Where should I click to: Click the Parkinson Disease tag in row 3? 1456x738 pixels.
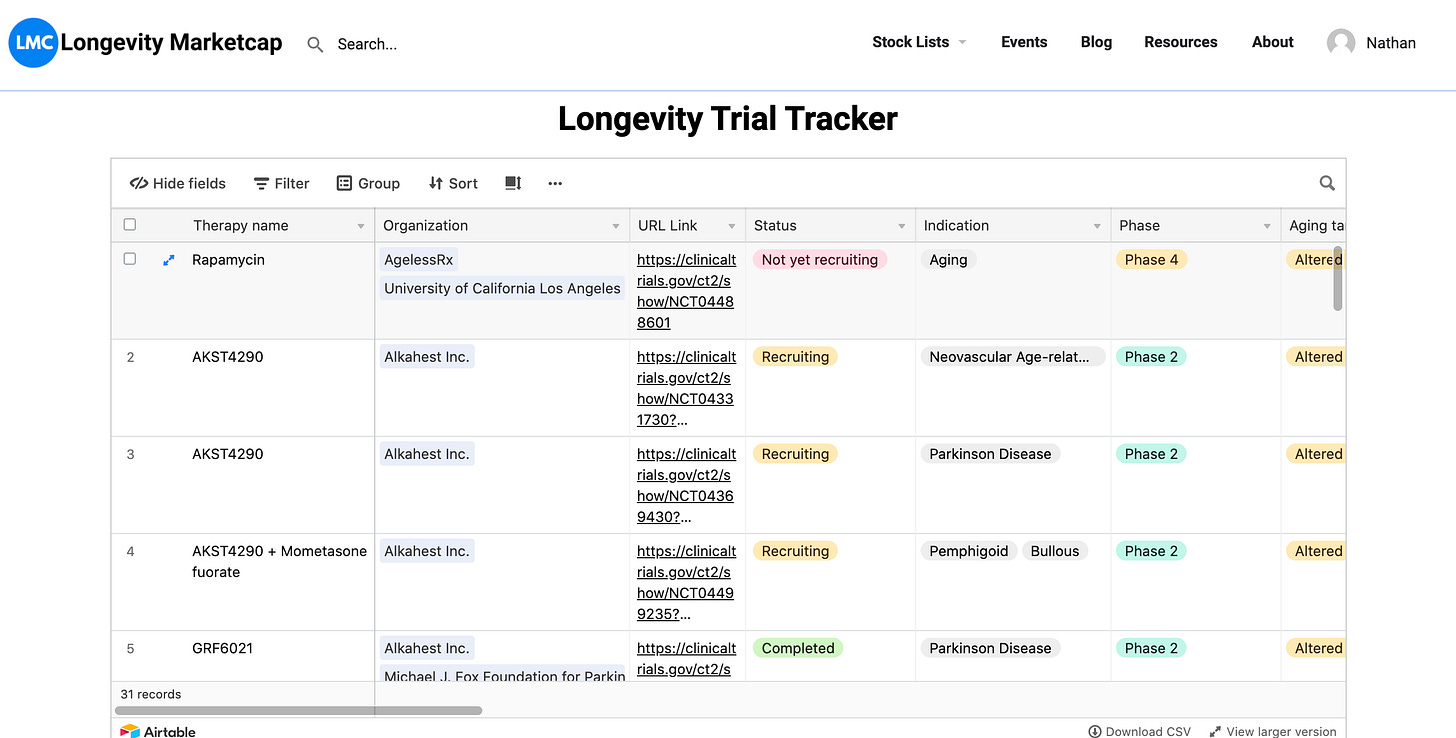tap(990, 454)
